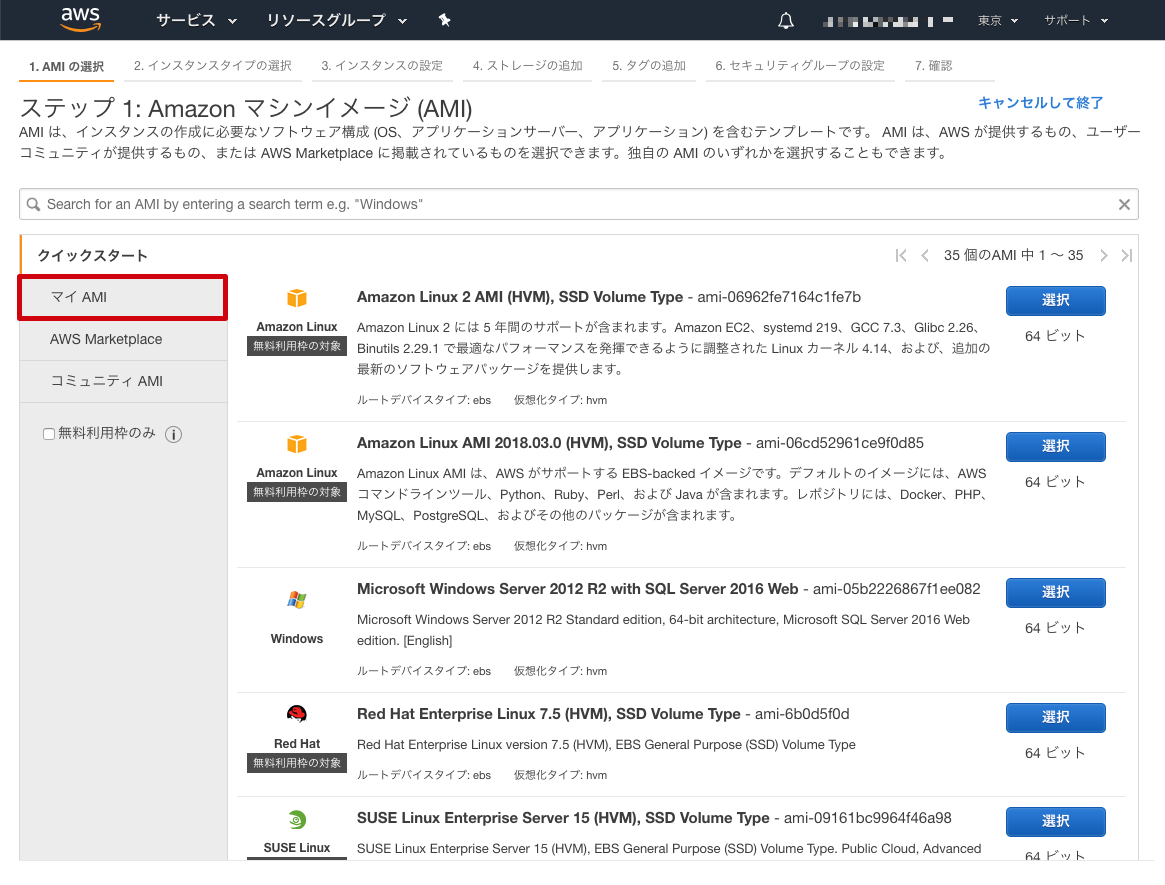Click the Amazon Linux AMI 2018.03.0 cube icon

point(296,444)
